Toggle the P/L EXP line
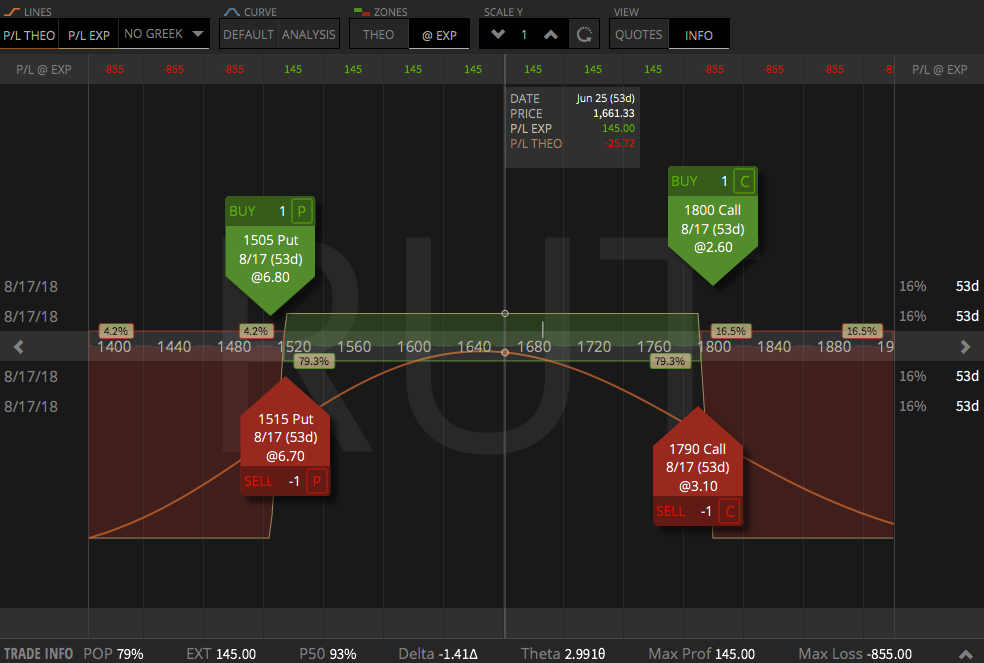Screen dimensions: 984x663 (87, 34)
